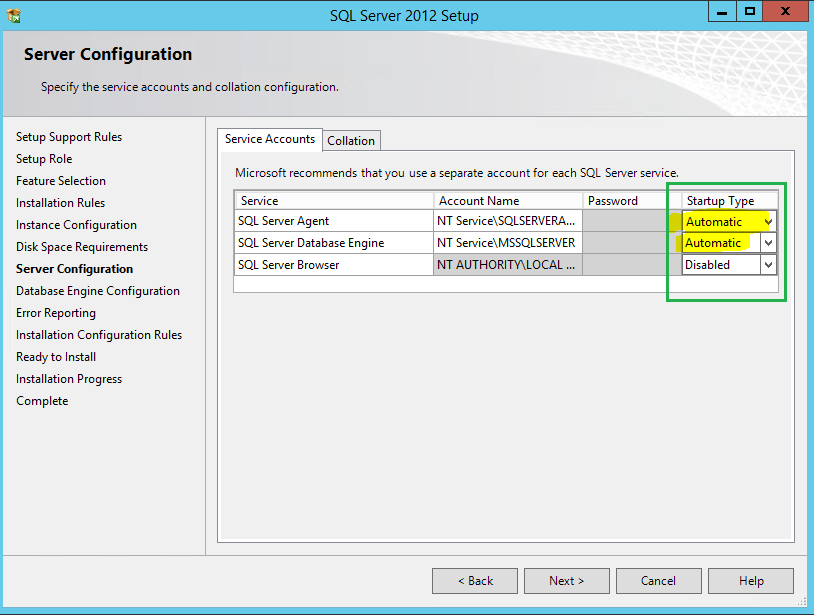Open Startup Type dropdown for SQL Server Agent
The height and width of the screenshot is (615, 814).
(x=768, y=222)
